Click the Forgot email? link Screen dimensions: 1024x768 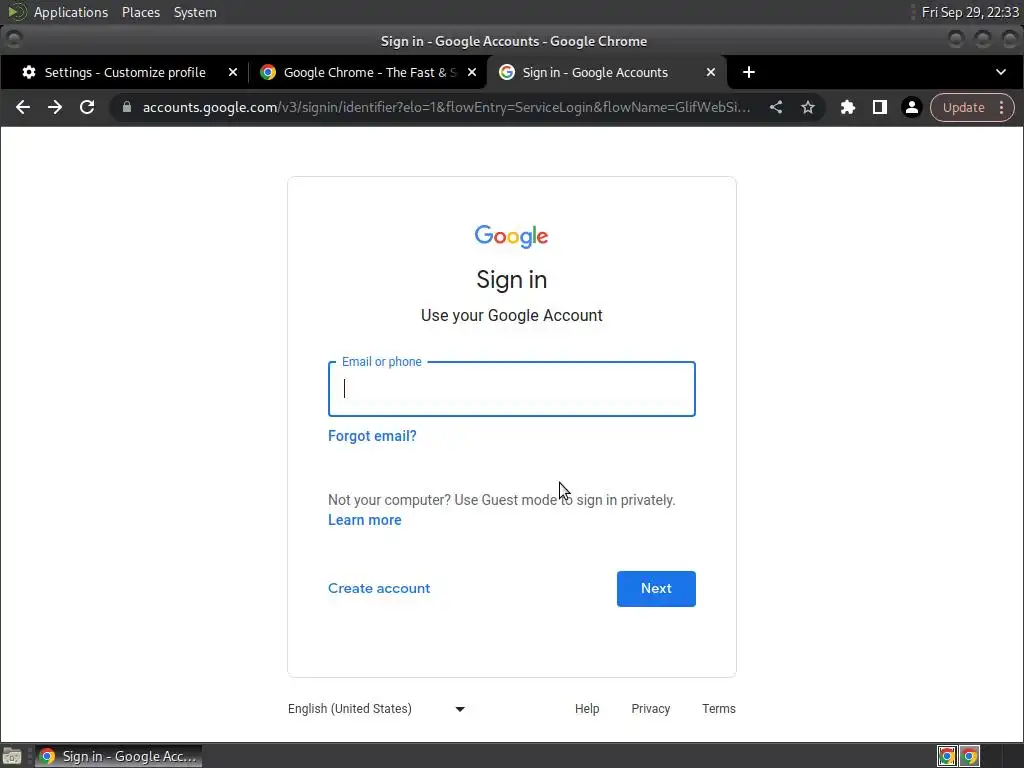[372, 436]
